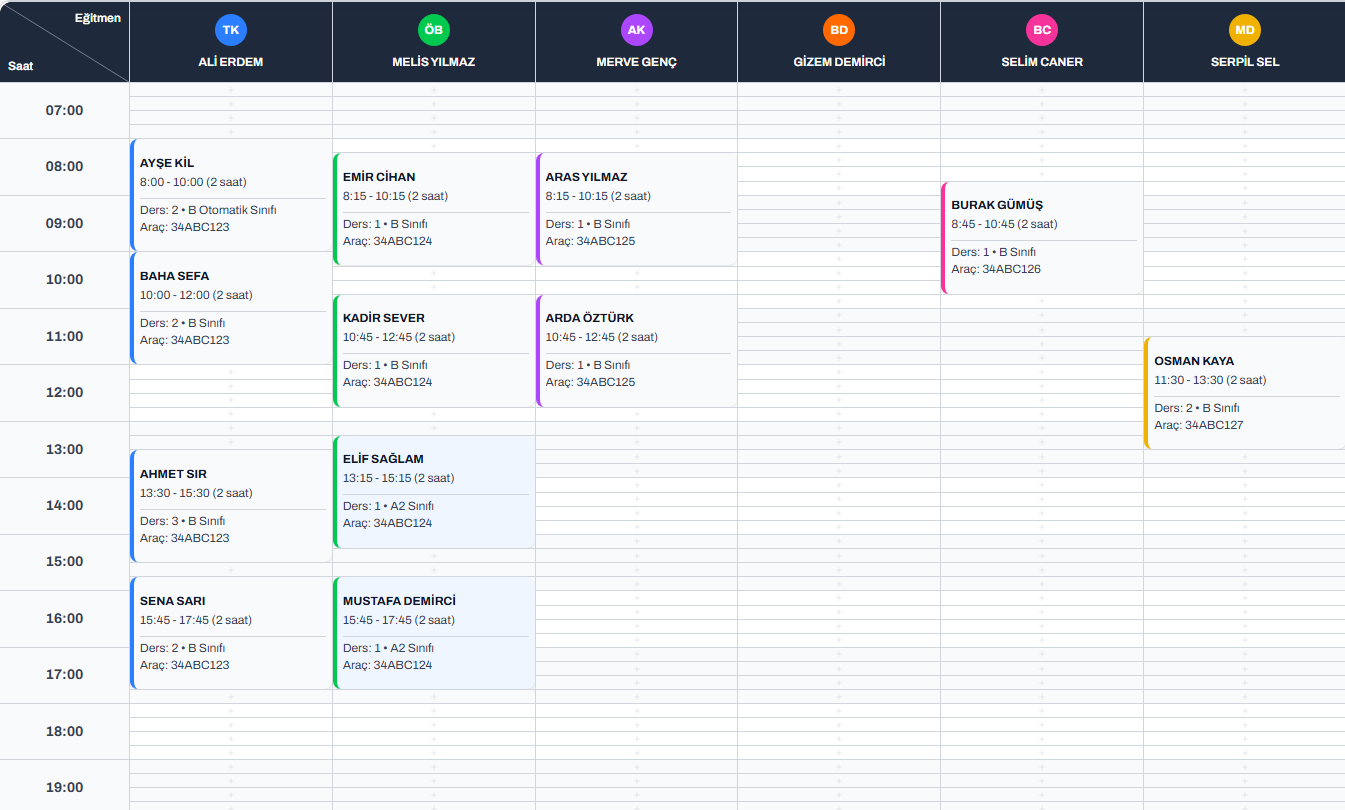Click Gizem Demirci's orange BD avatar

pos(839,30)
